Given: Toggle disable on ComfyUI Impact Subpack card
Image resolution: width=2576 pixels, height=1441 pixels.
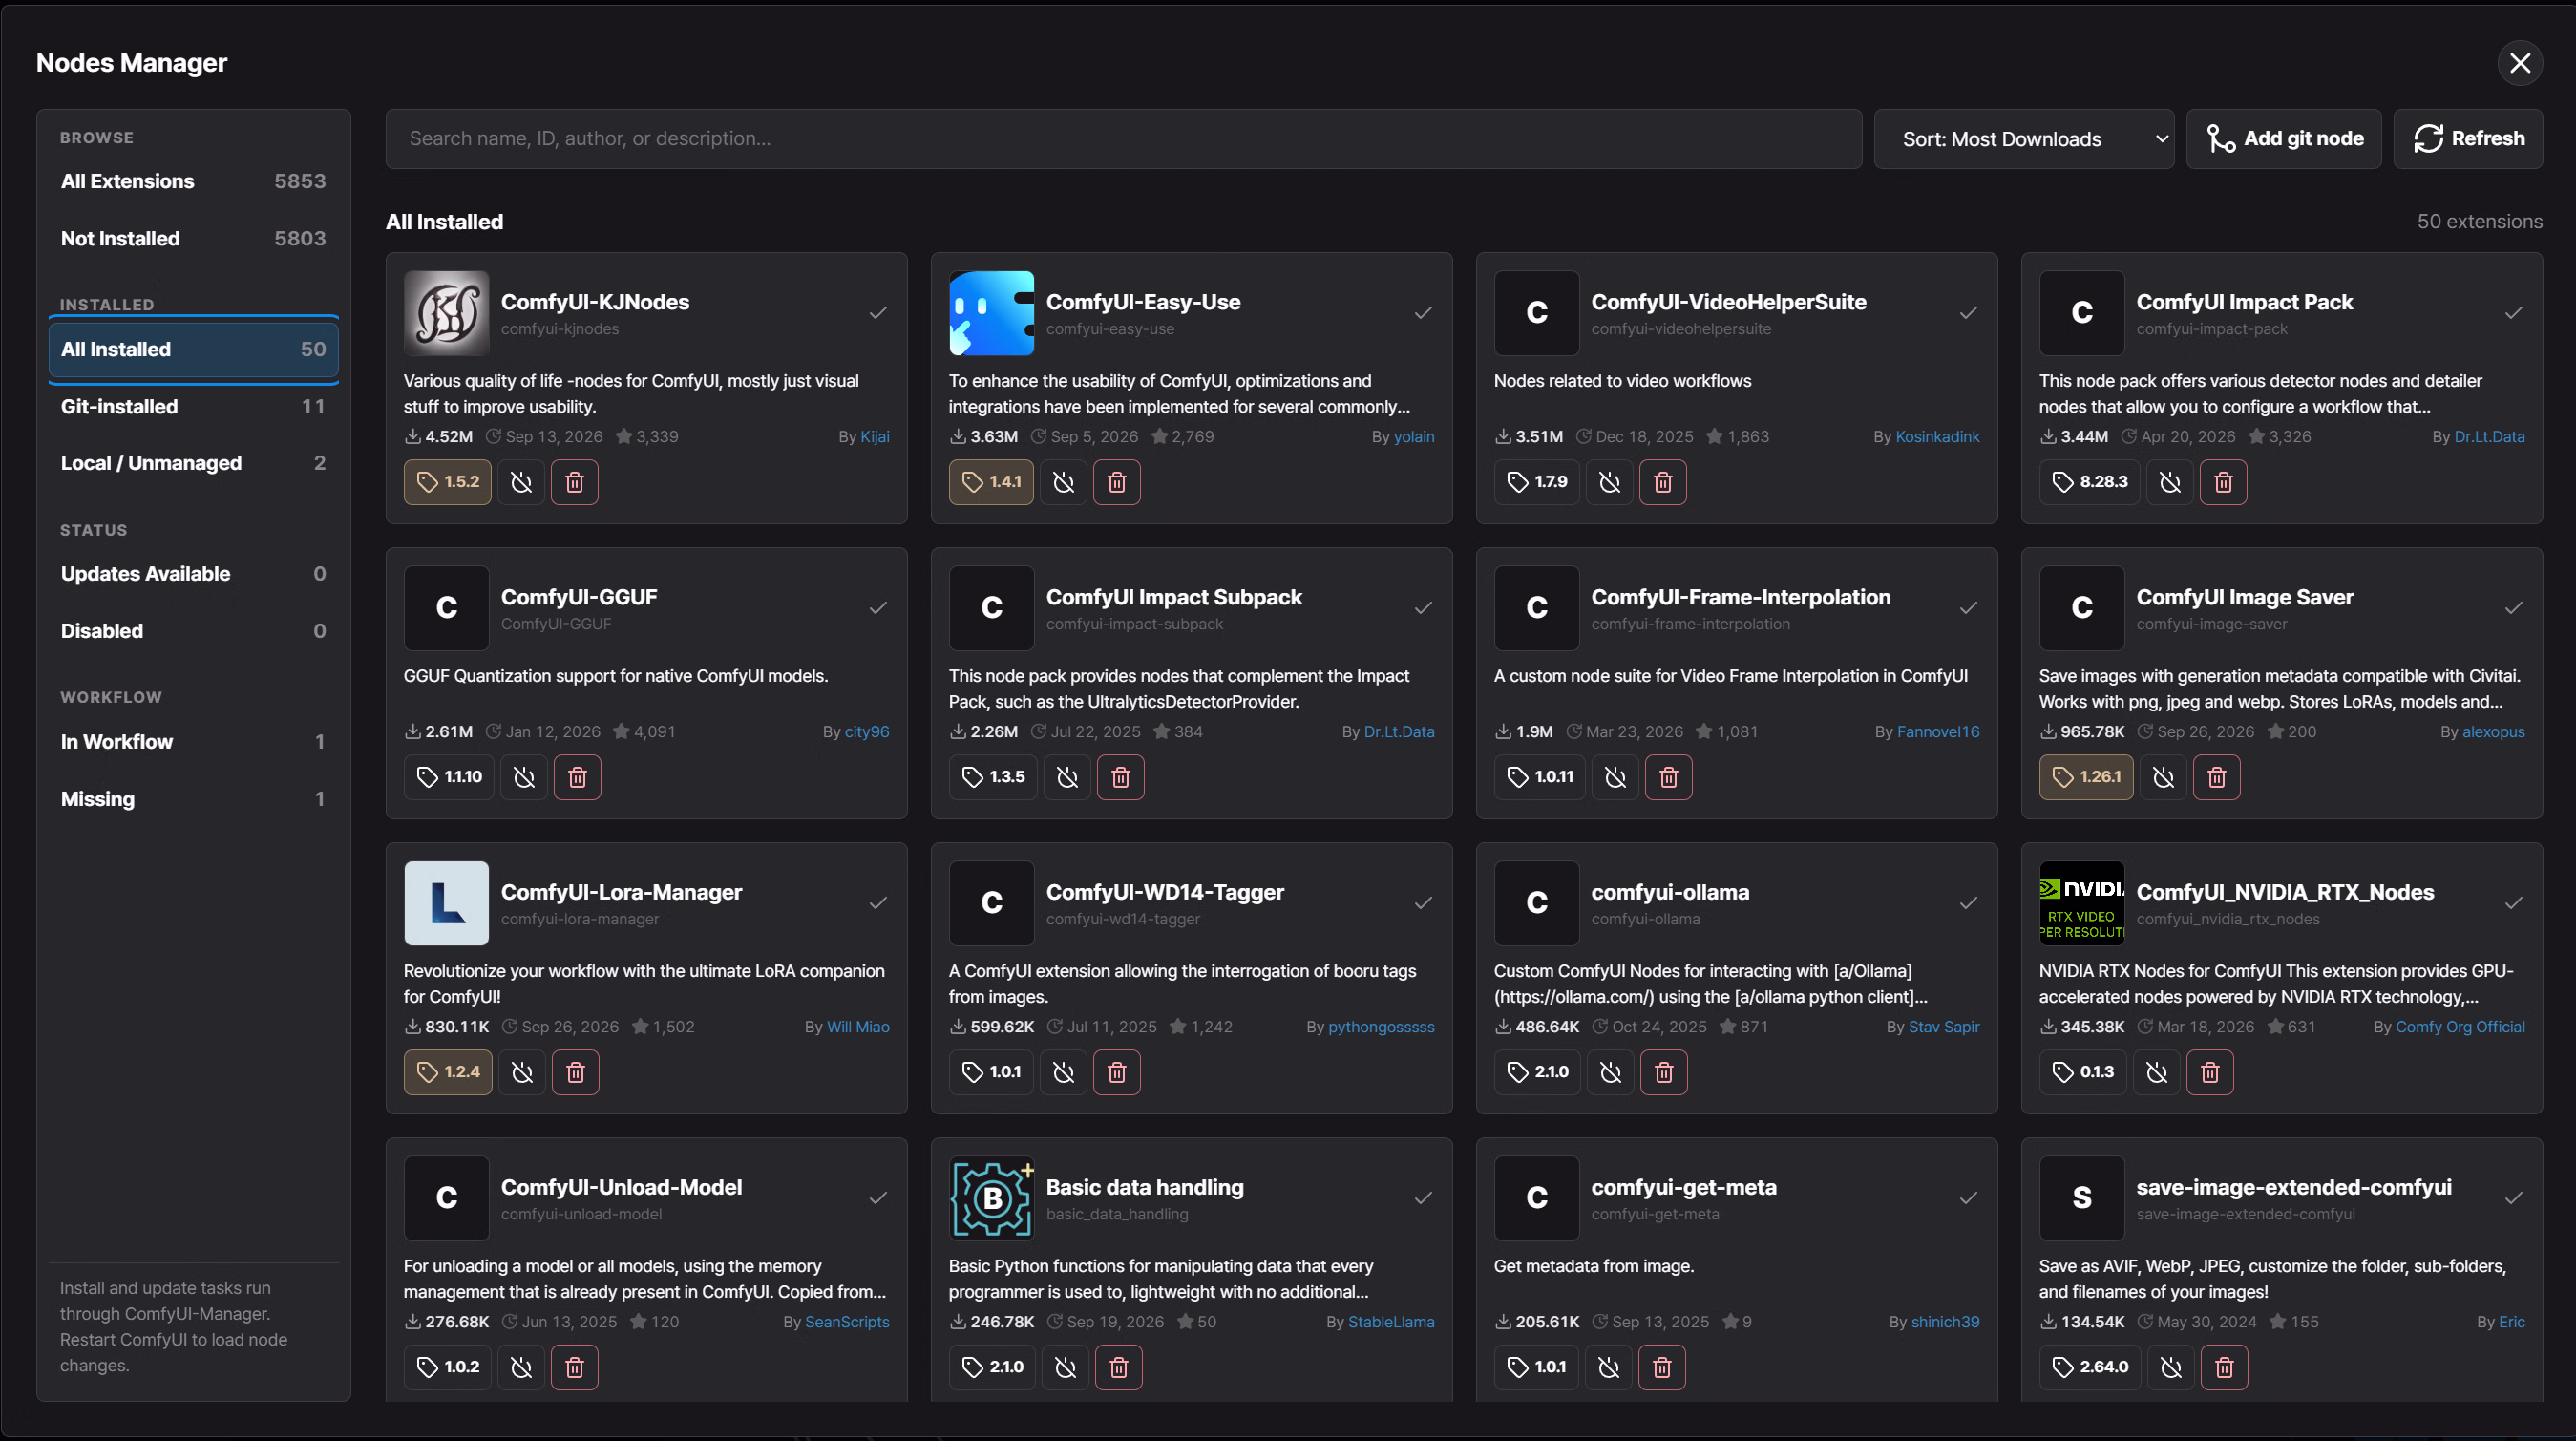Looking at the screenshot, I should pos(1067,777).
